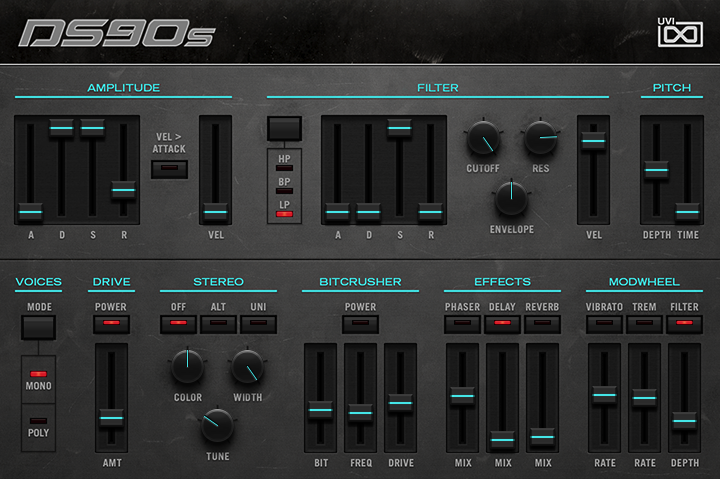The width and height of the screenshot is (720, 479).
Task: Click the filter decay (D) slider handle
Action: (369, 212)
